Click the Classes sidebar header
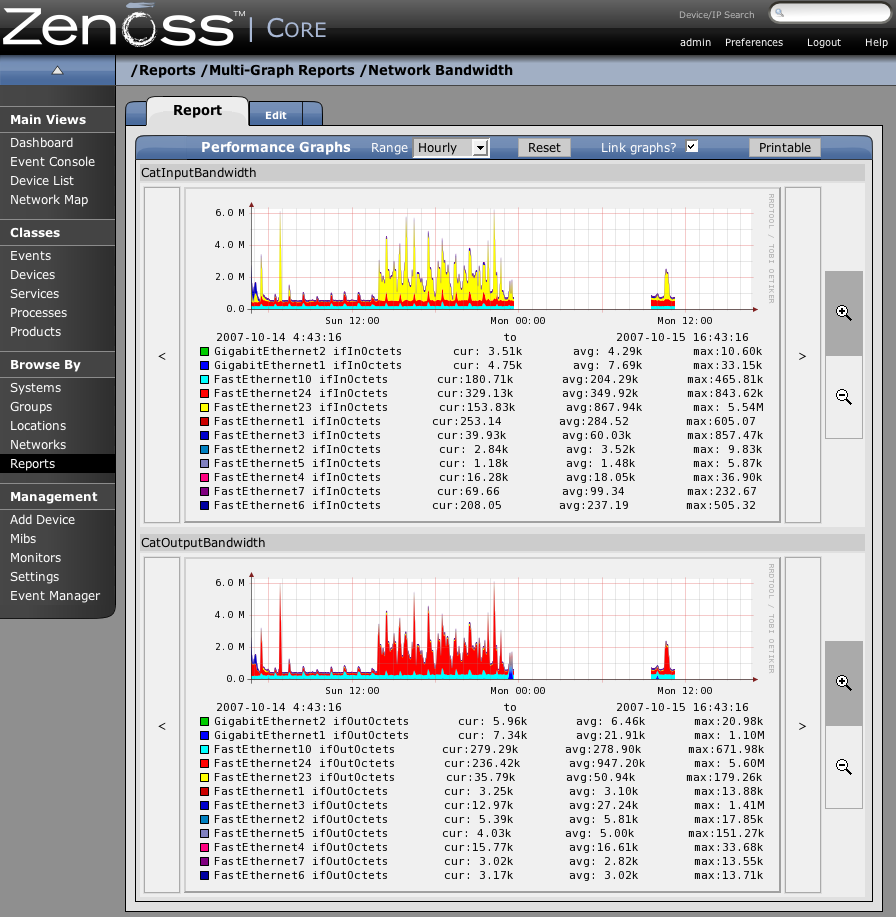Screen dimensions: 896x917 [35, 232]
